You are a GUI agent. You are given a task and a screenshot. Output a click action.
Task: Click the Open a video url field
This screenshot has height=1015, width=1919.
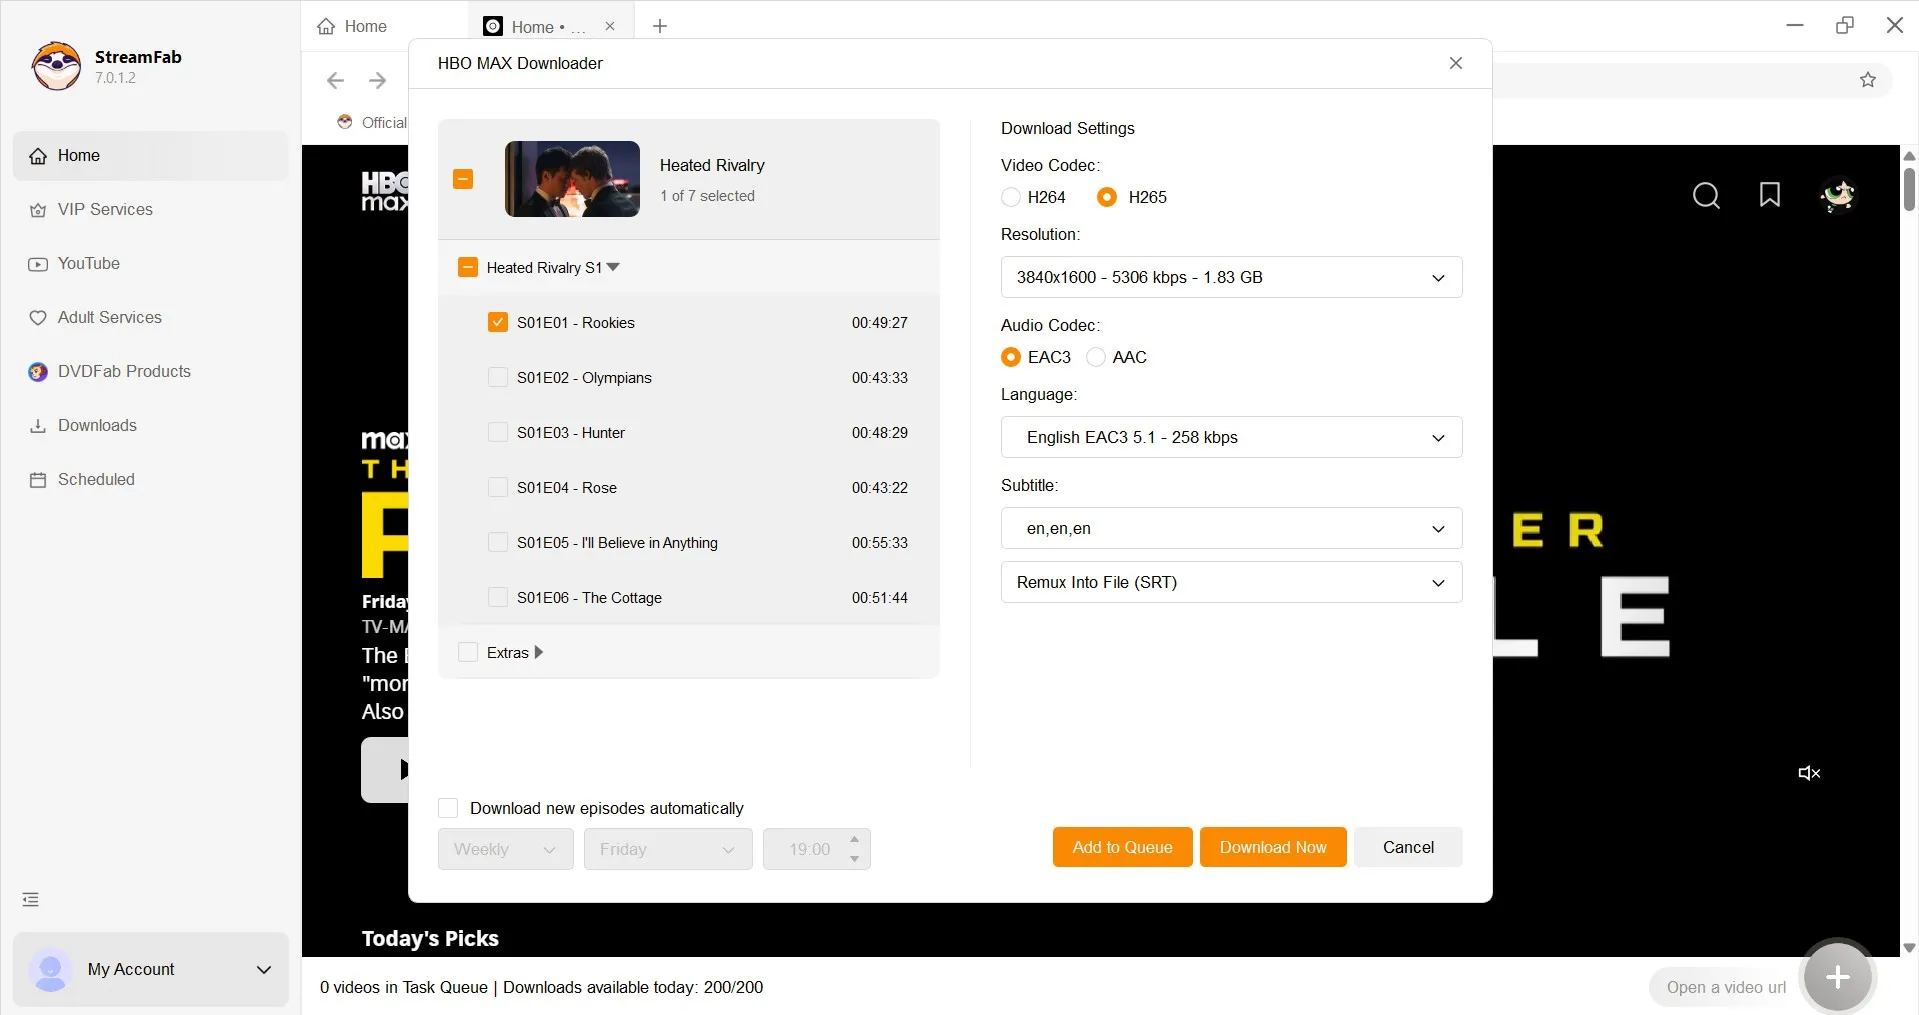coord(1724,987)
